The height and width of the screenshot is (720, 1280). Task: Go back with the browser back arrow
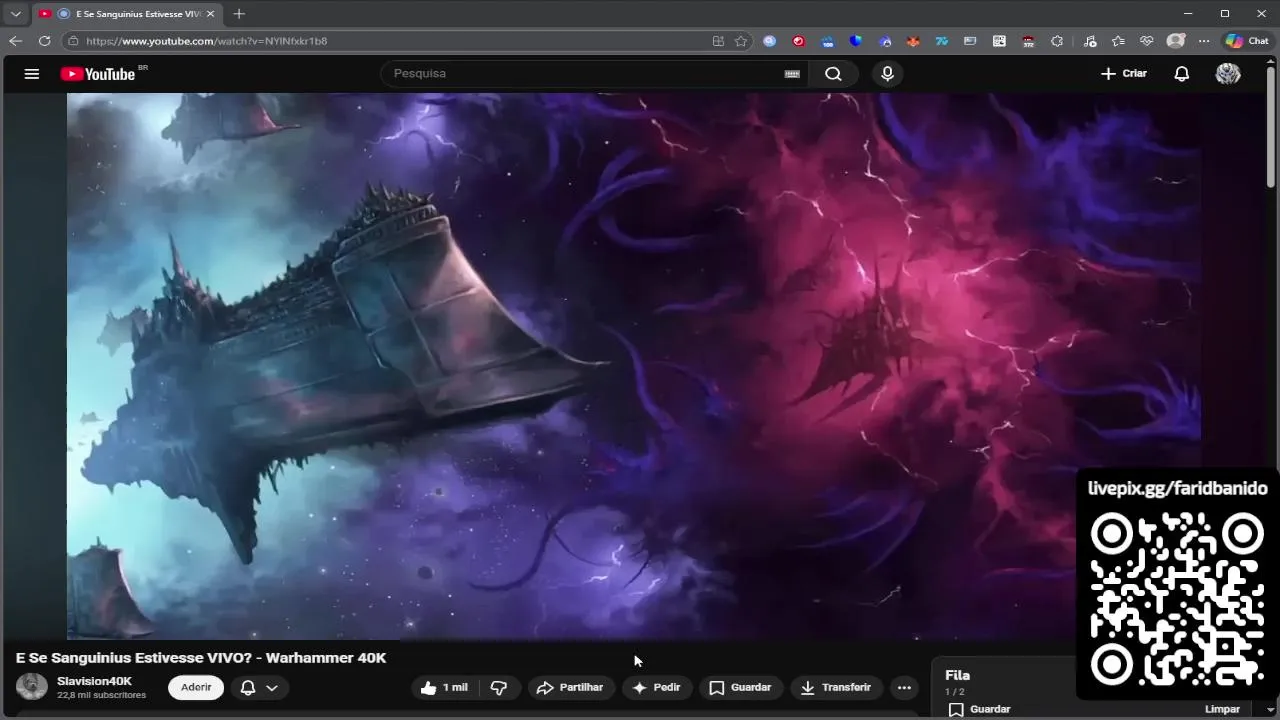pos(15,41)
